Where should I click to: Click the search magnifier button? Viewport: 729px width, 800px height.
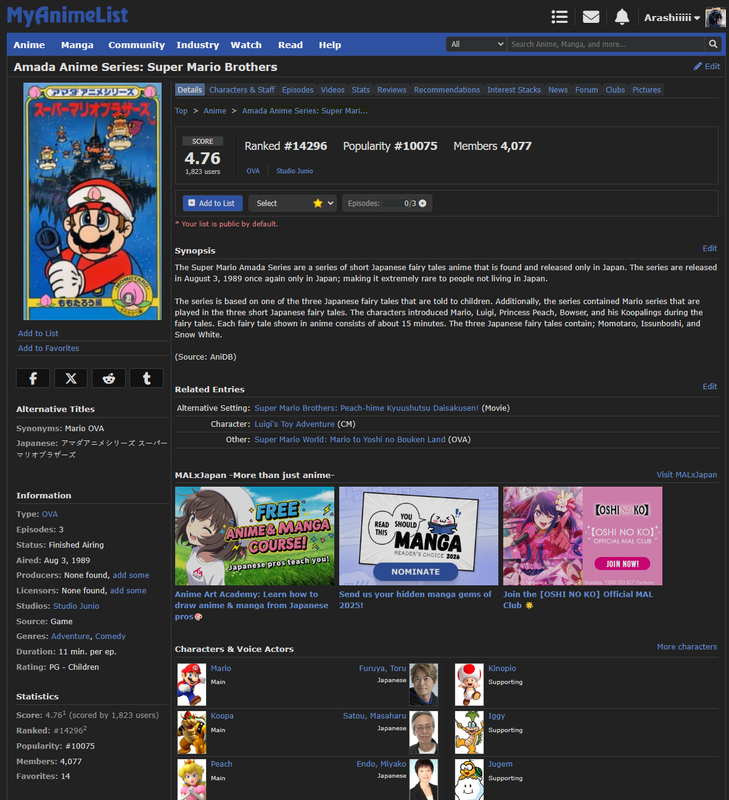pyautogui.click(x=713, y=44)
